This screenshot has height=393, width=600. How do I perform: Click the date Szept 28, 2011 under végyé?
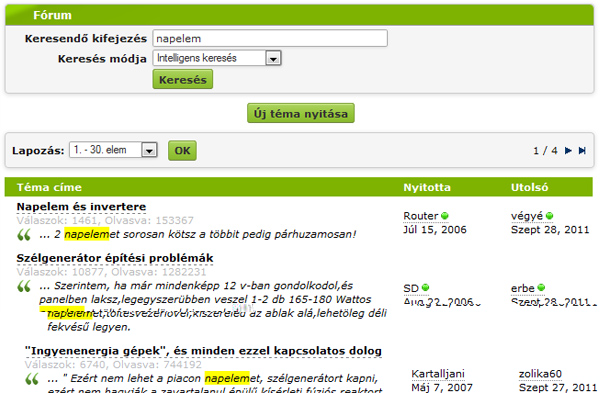[x=550, y=230]
